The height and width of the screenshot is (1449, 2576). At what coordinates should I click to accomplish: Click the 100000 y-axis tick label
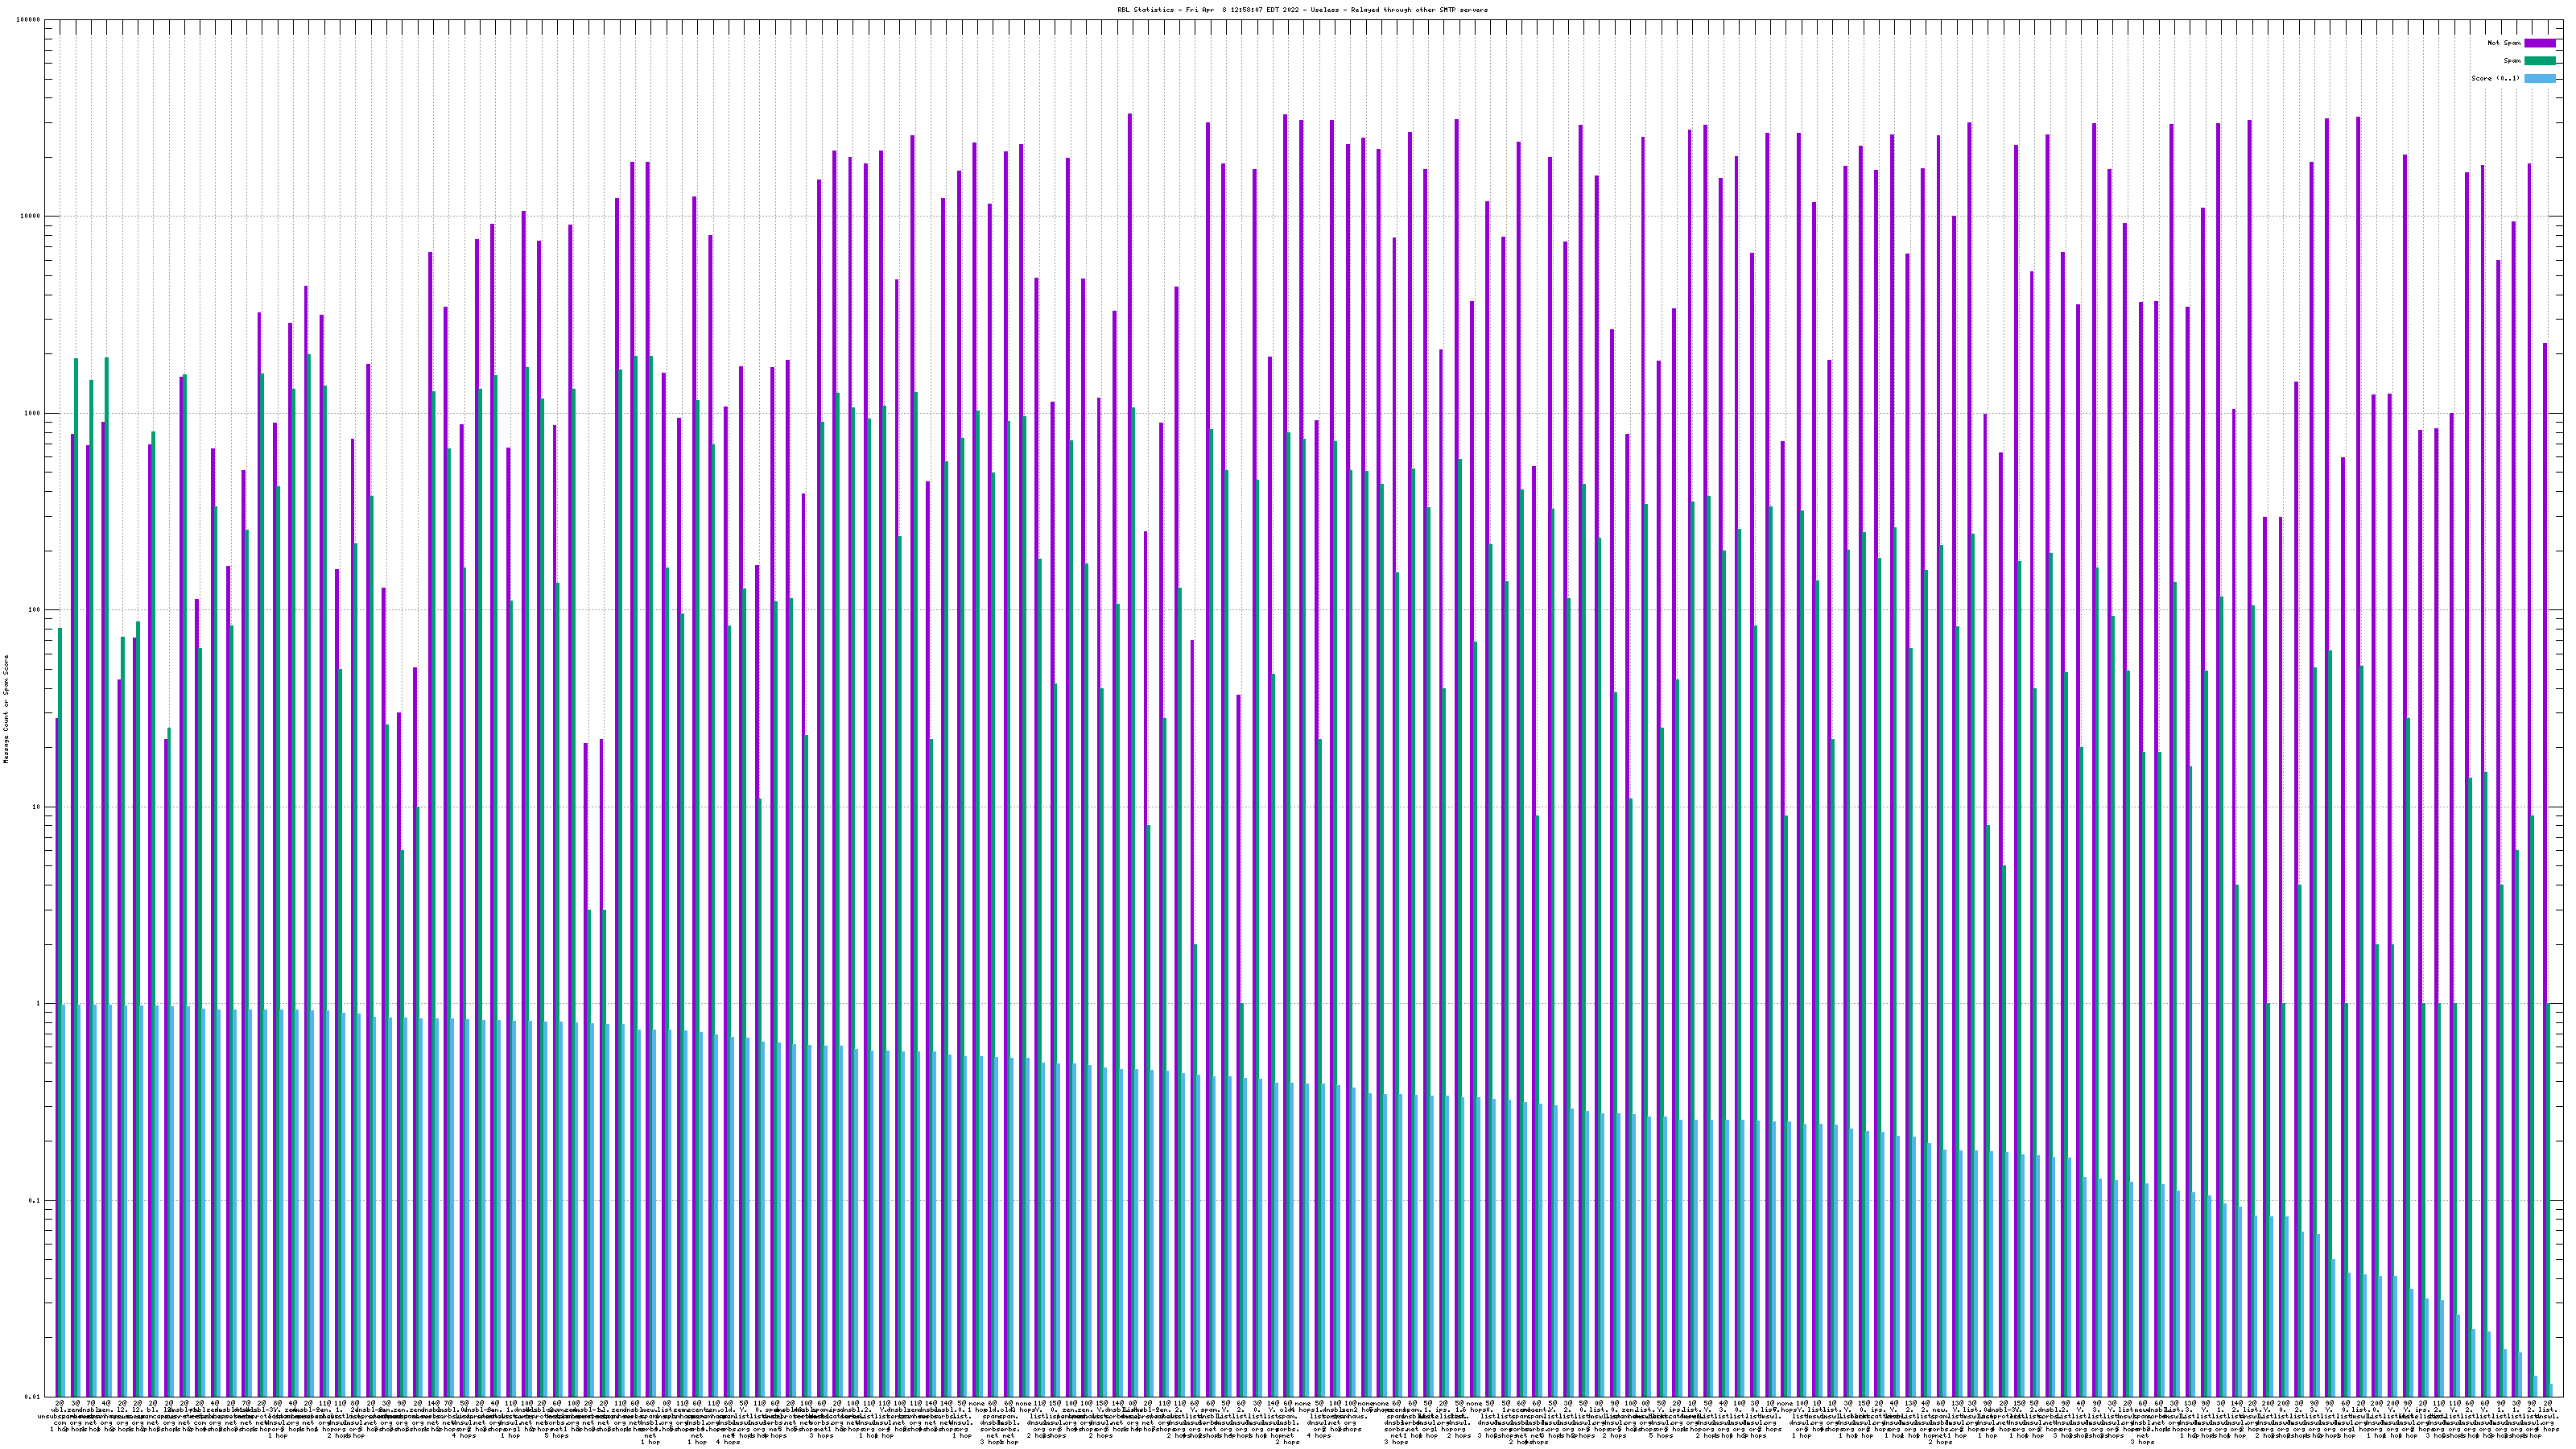(x=29, y=20)
